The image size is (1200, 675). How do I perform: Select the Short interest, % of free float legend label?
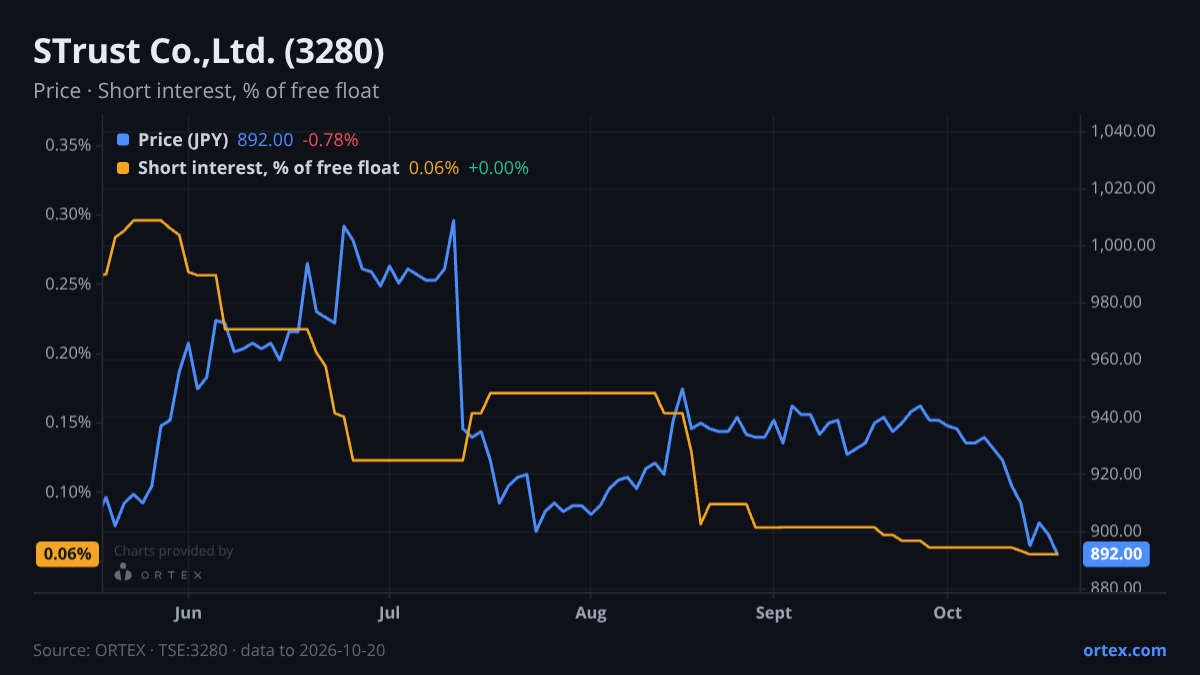268,168
